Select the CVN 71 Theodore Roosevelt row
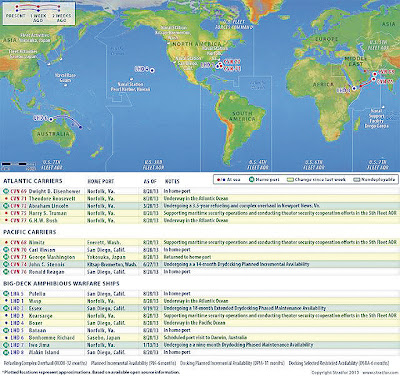Image resolution: width=400 pixels, height=376 pixels. [200, 198]
